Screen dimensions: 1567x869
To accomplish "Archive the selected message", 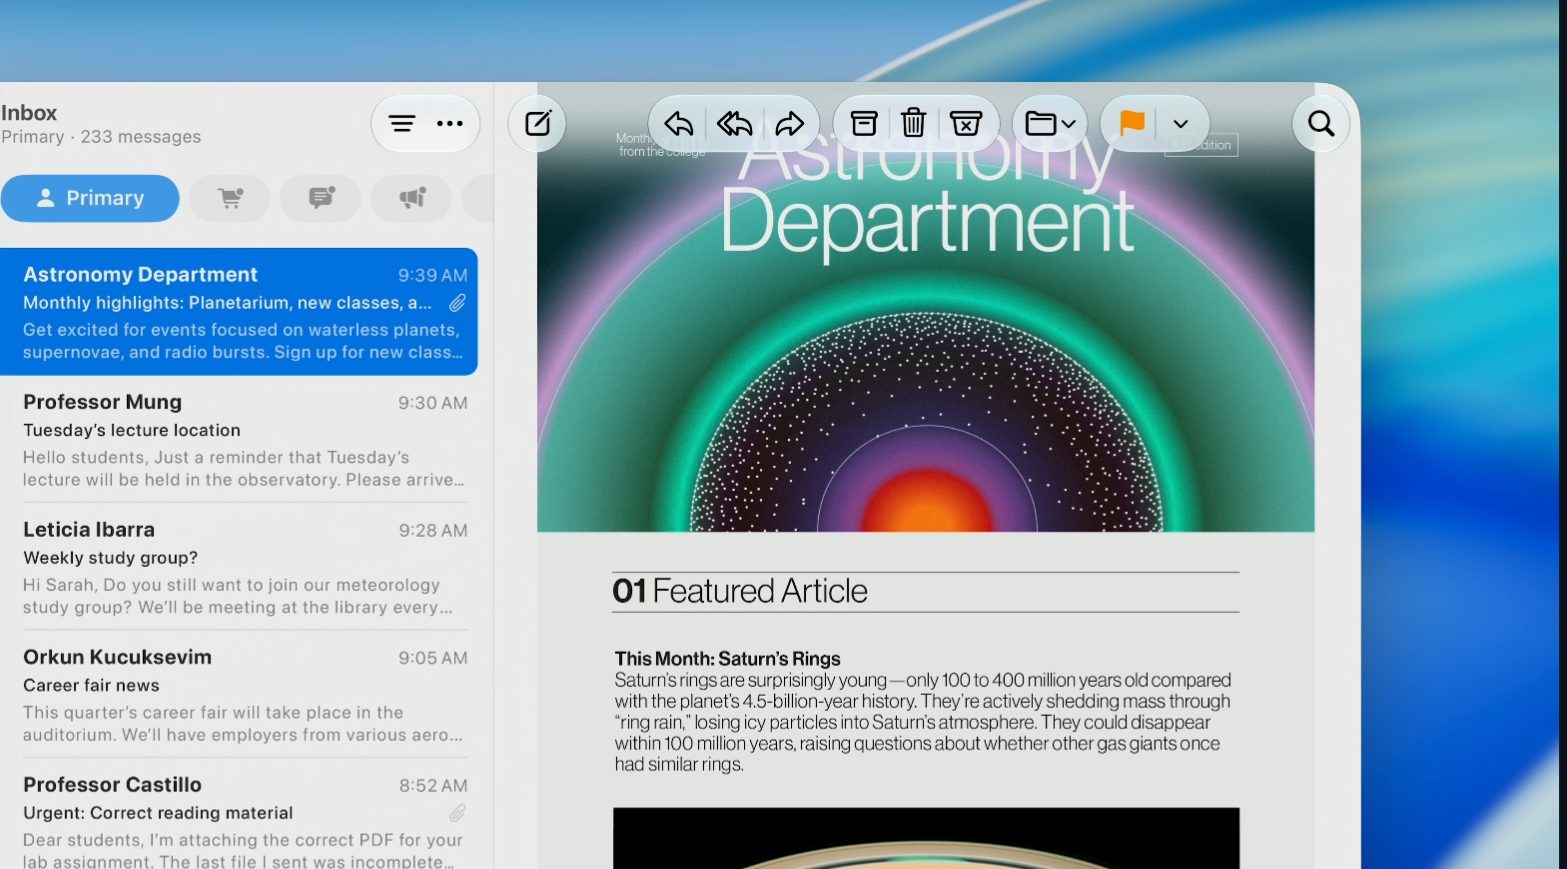I will [864, 123].
